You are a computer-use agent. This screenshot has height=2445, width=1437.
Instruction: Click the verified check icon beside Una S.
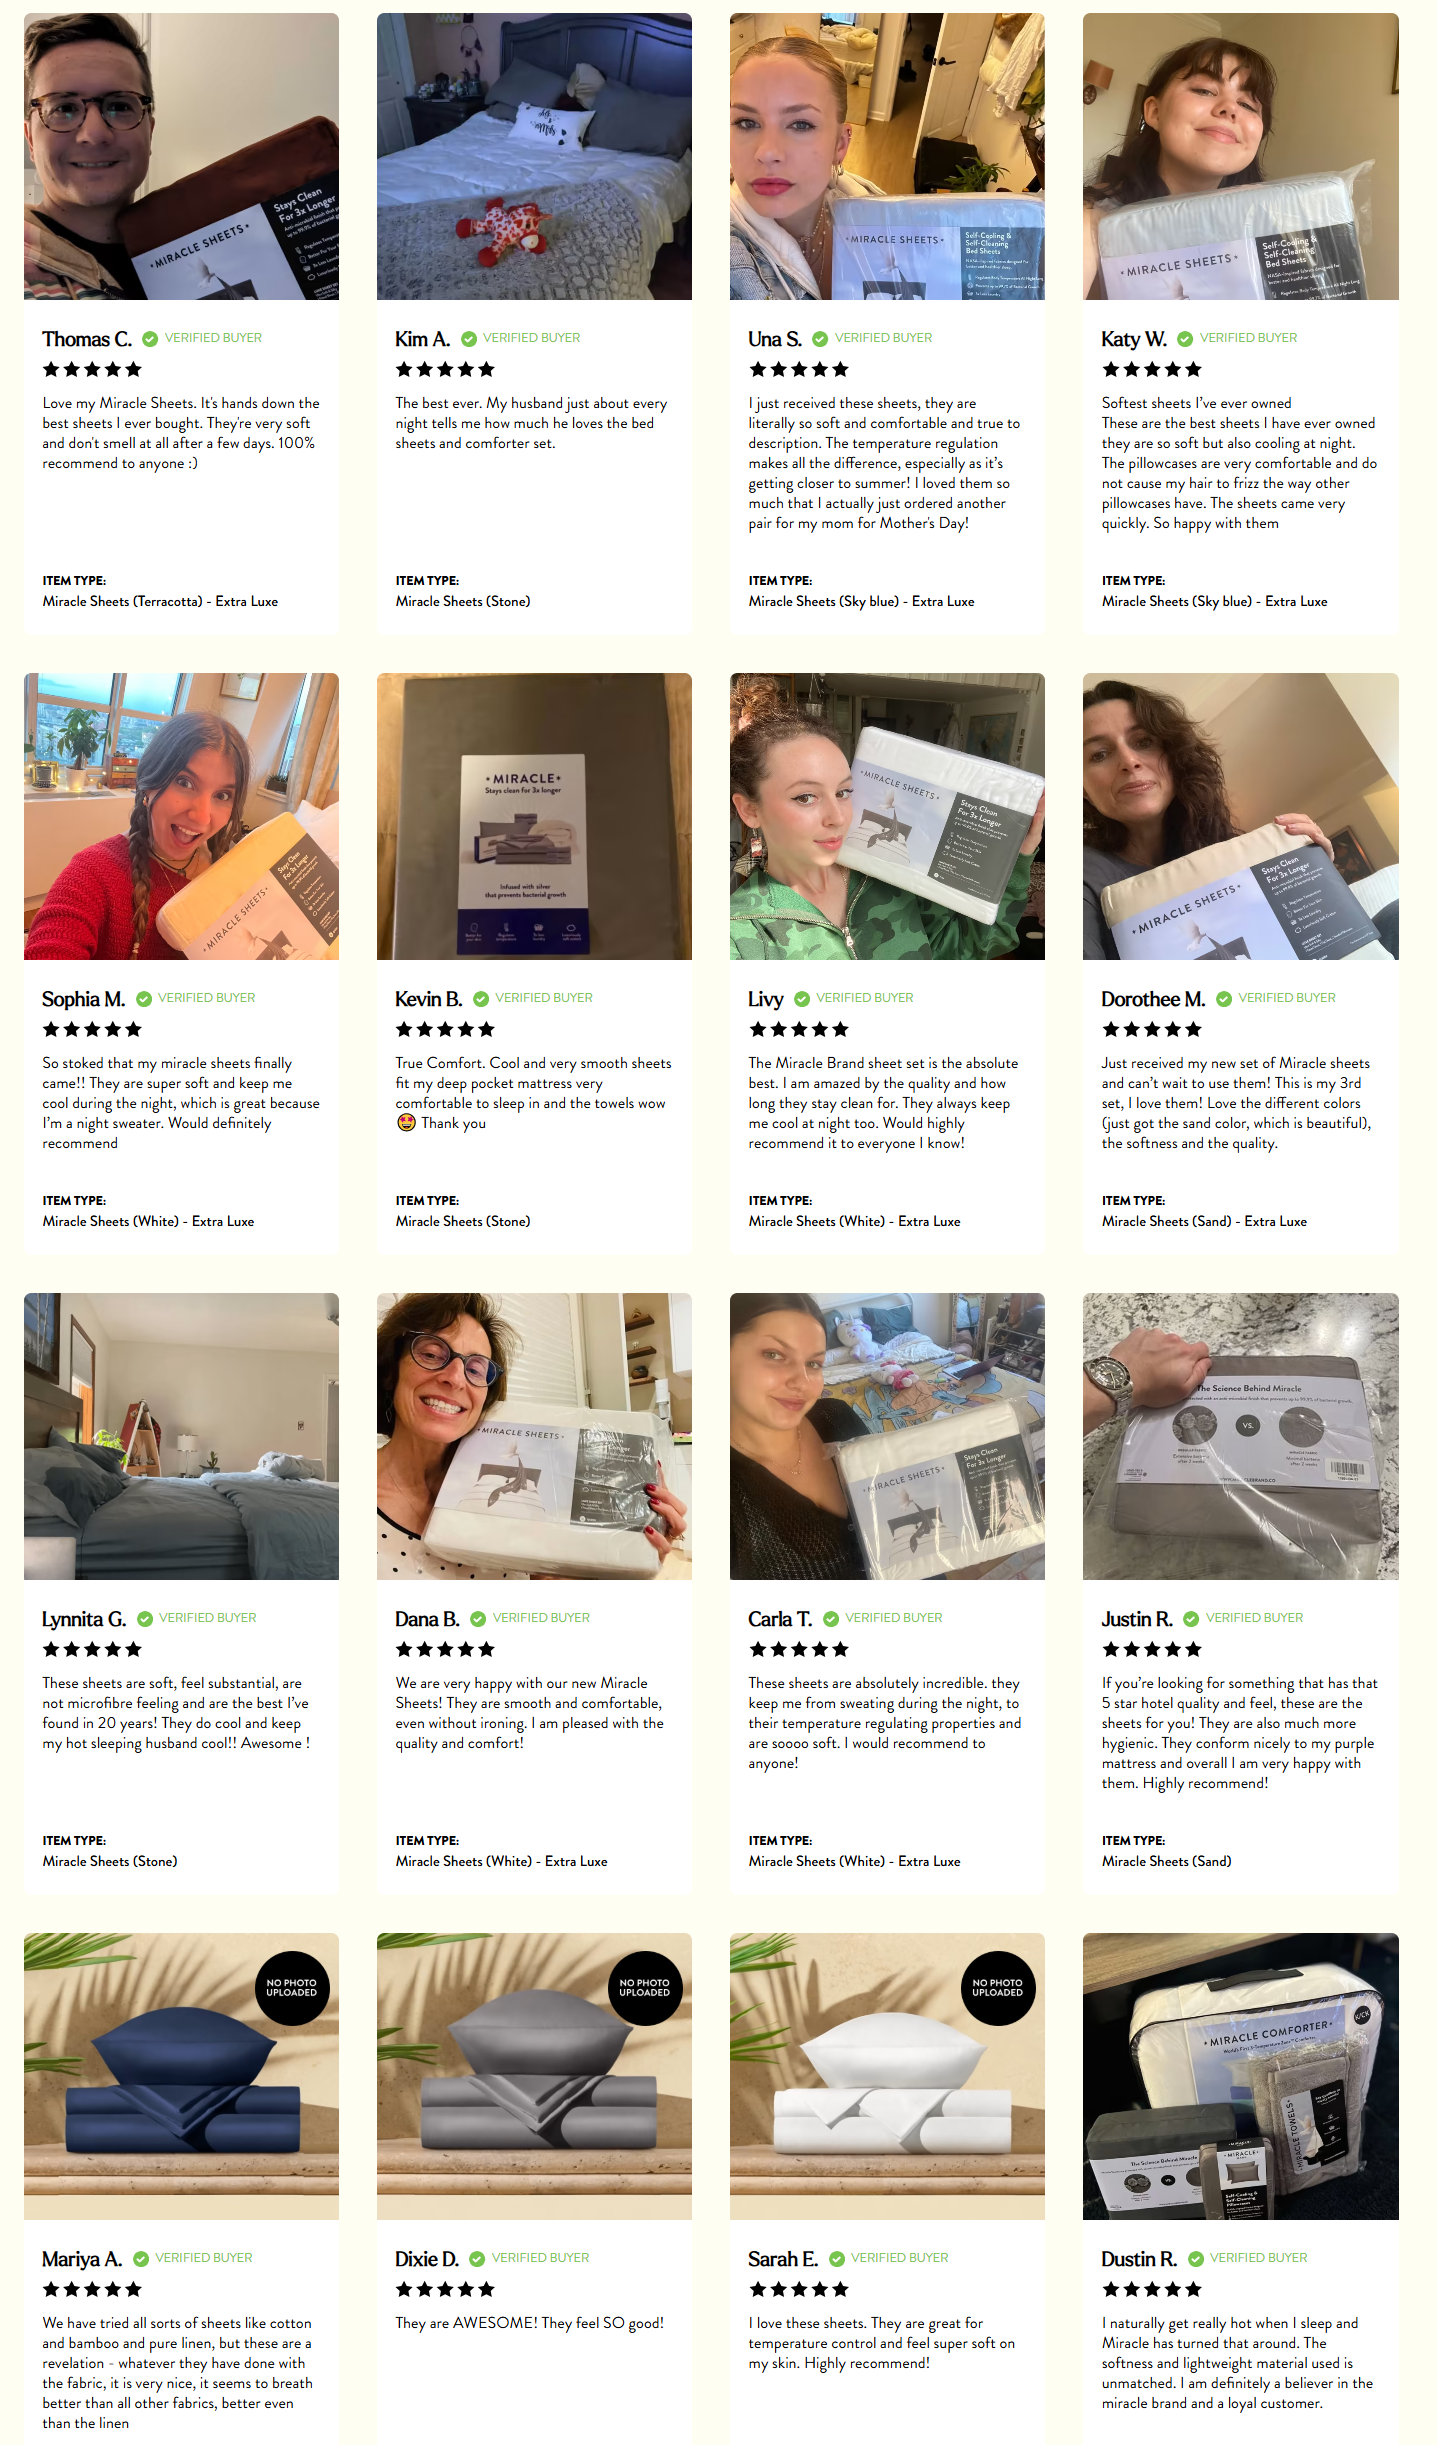click(820, 339)
